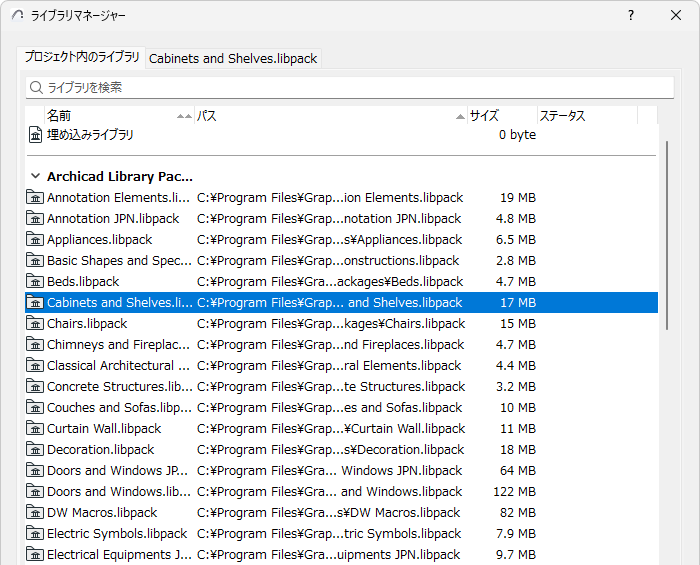This screenshot has width=700, height=565.
Task: Click the Concrete Structures library icon
Action: (35, 386)
